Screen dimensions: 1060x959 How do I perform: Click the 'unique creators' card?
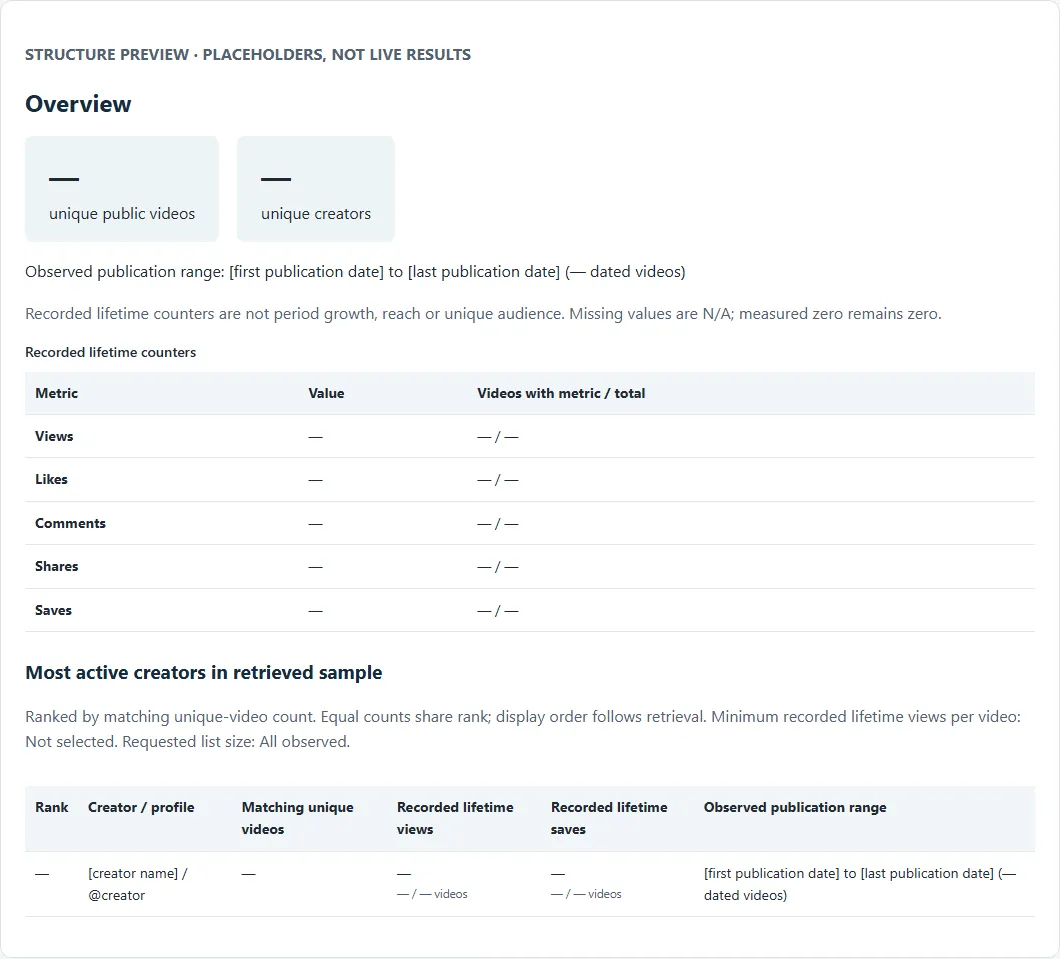pyautogui.click(x=316, y=189)
